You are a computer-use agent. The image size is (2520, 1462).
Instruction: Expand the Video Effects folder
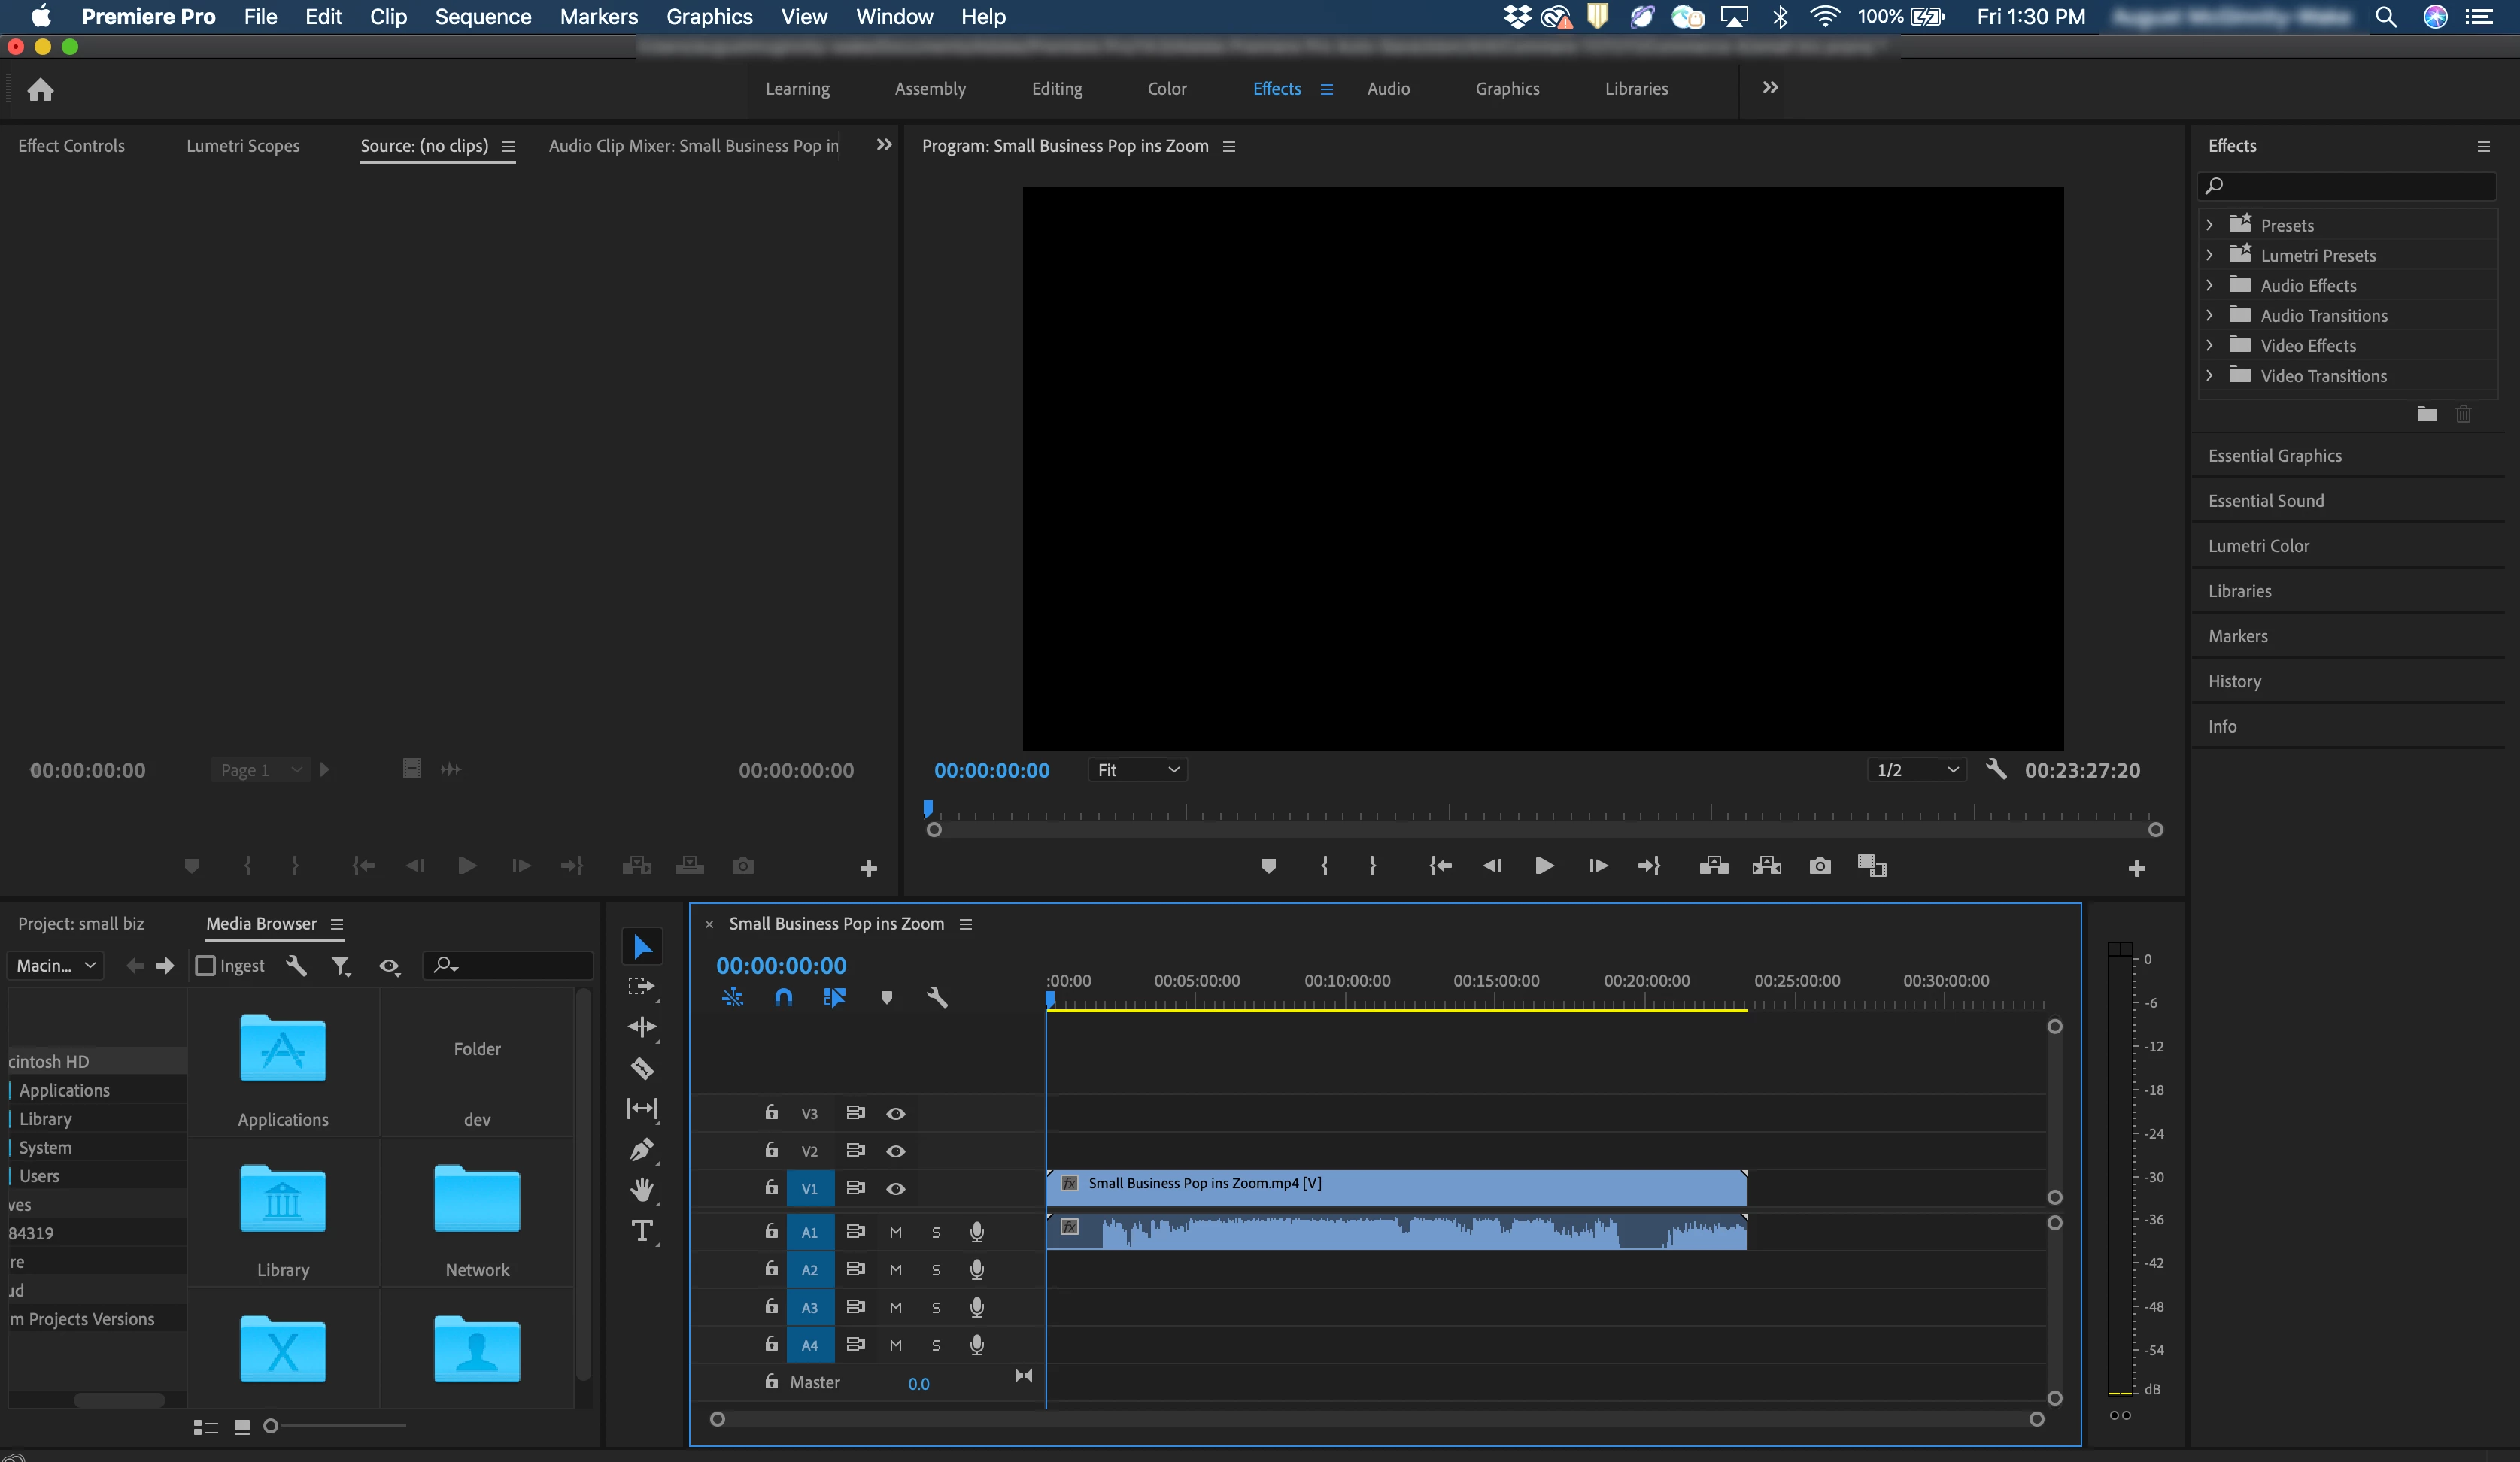point(2209,346)
